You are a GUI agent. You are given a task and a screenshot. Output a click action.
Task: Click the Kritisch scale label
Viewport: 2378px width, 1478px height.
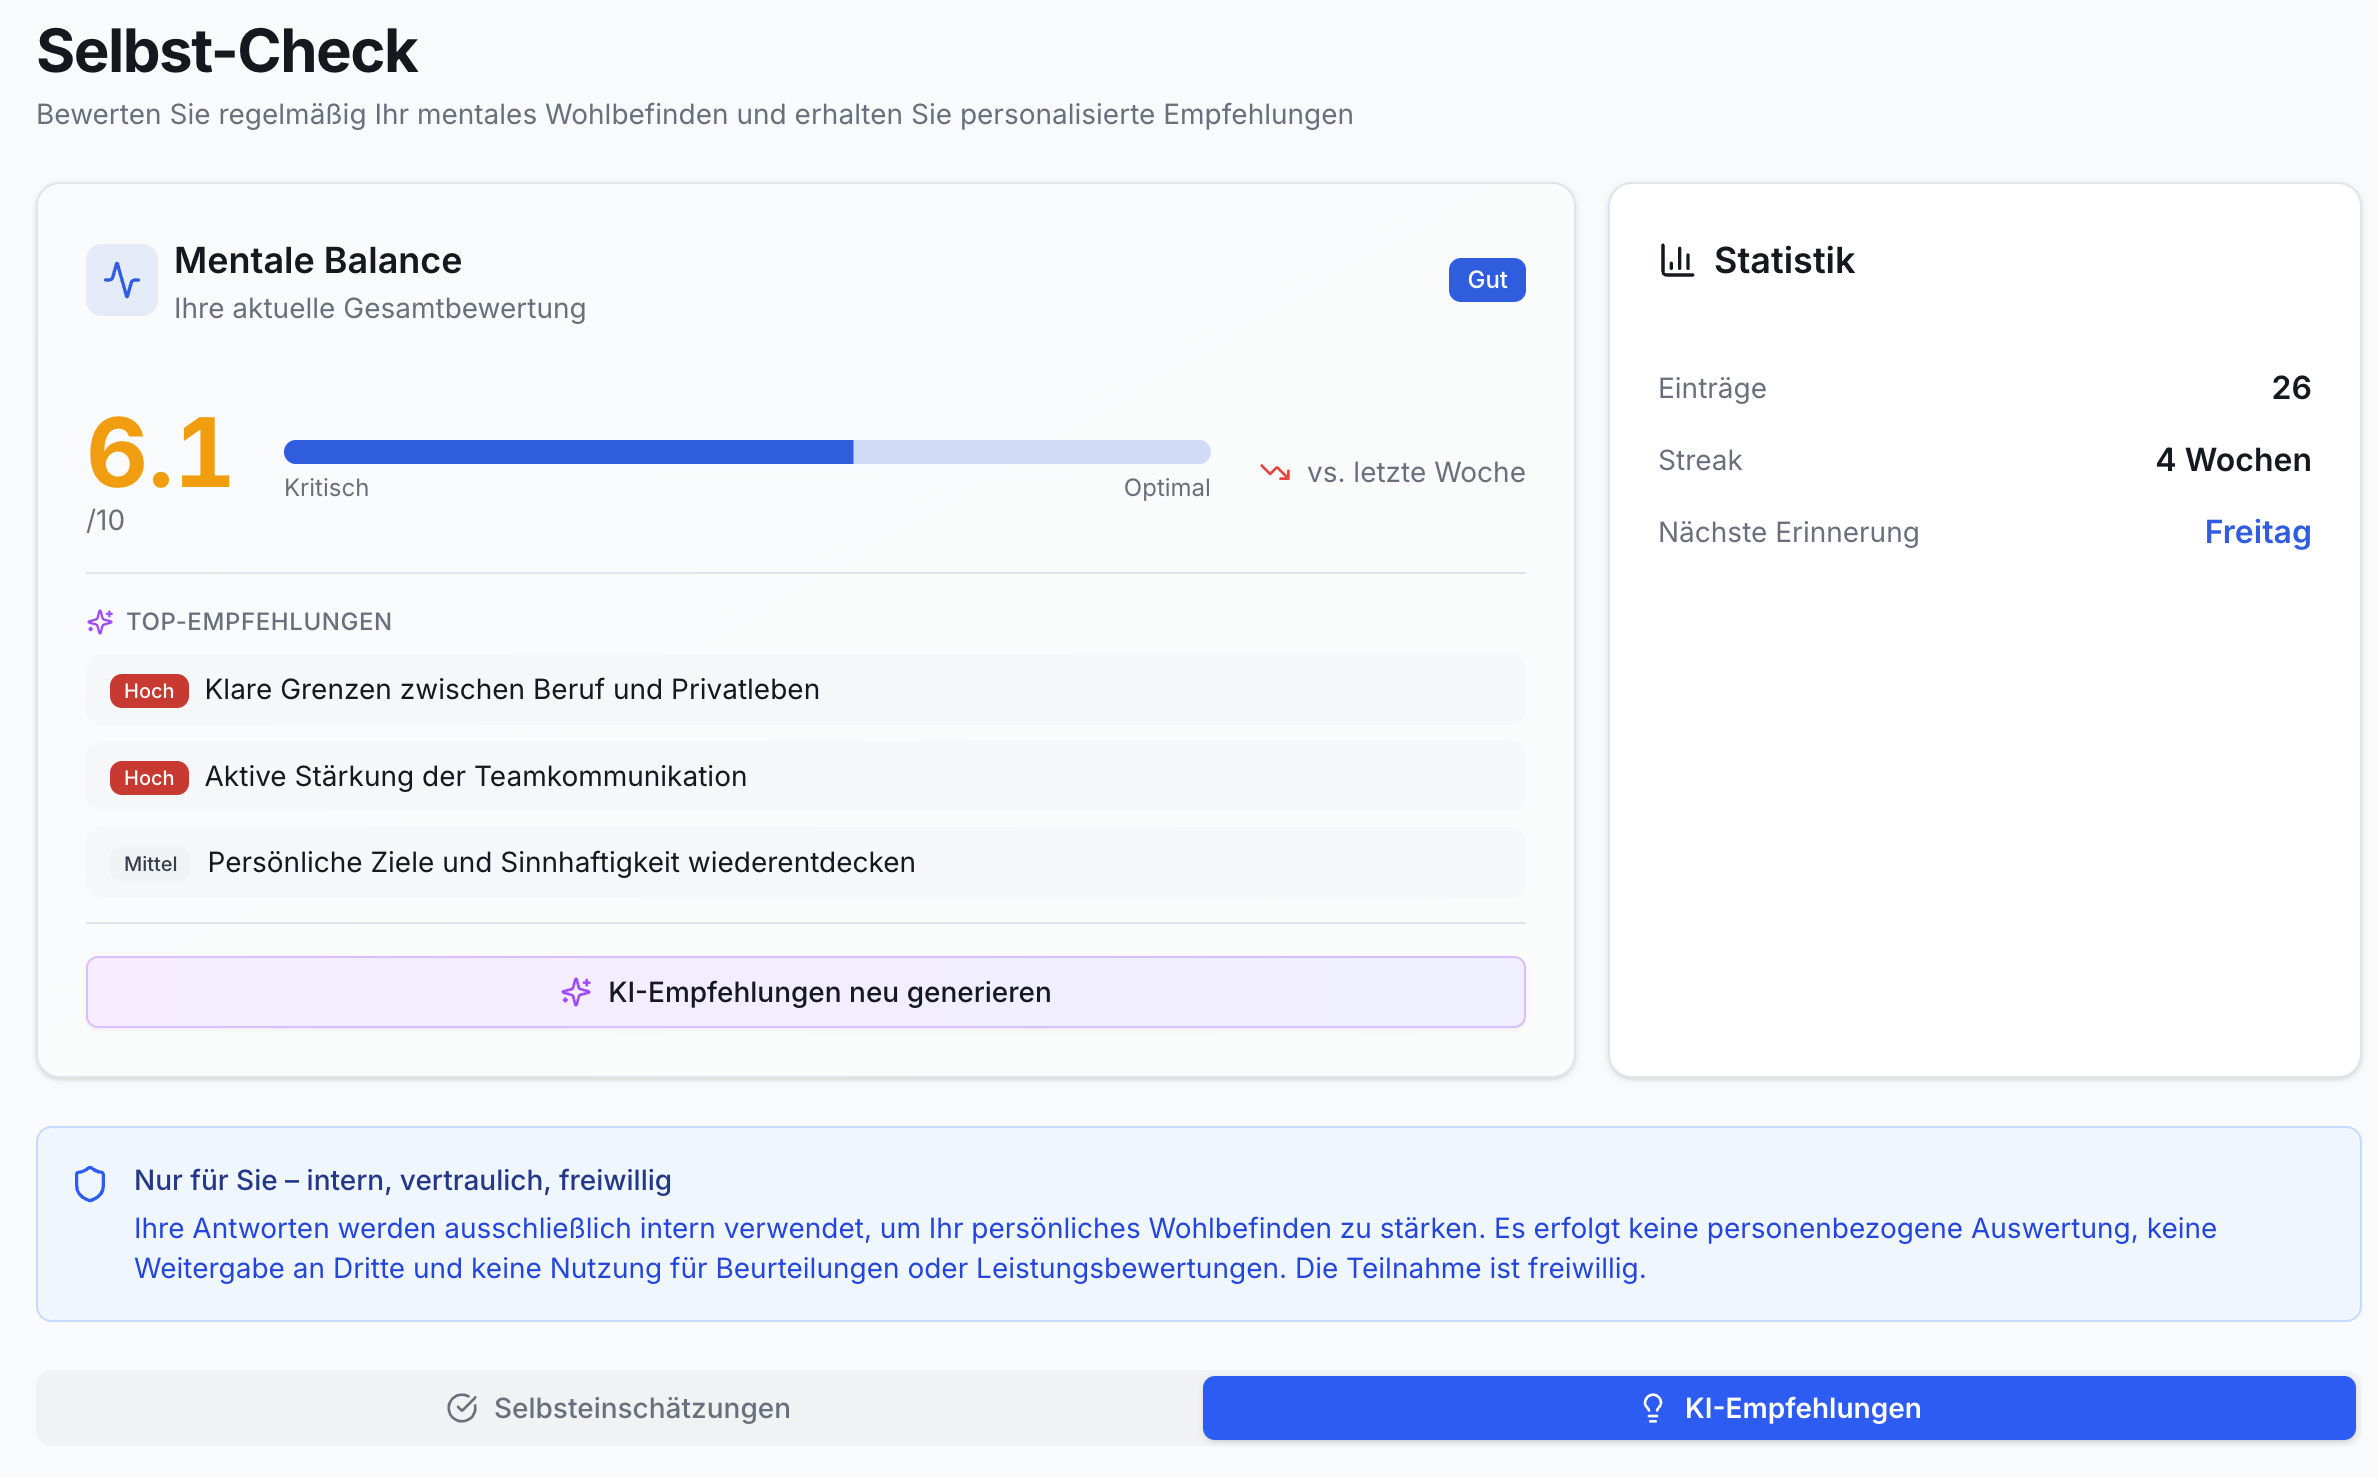(326, 488)
